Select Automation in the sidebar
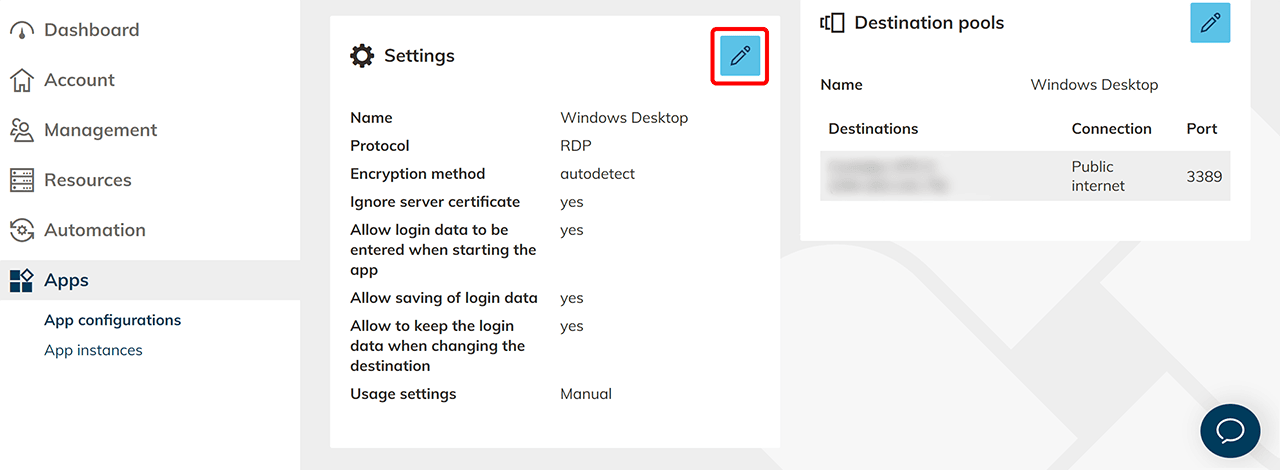This screenshot has height=470, width=1280. [x=94, y=230]
